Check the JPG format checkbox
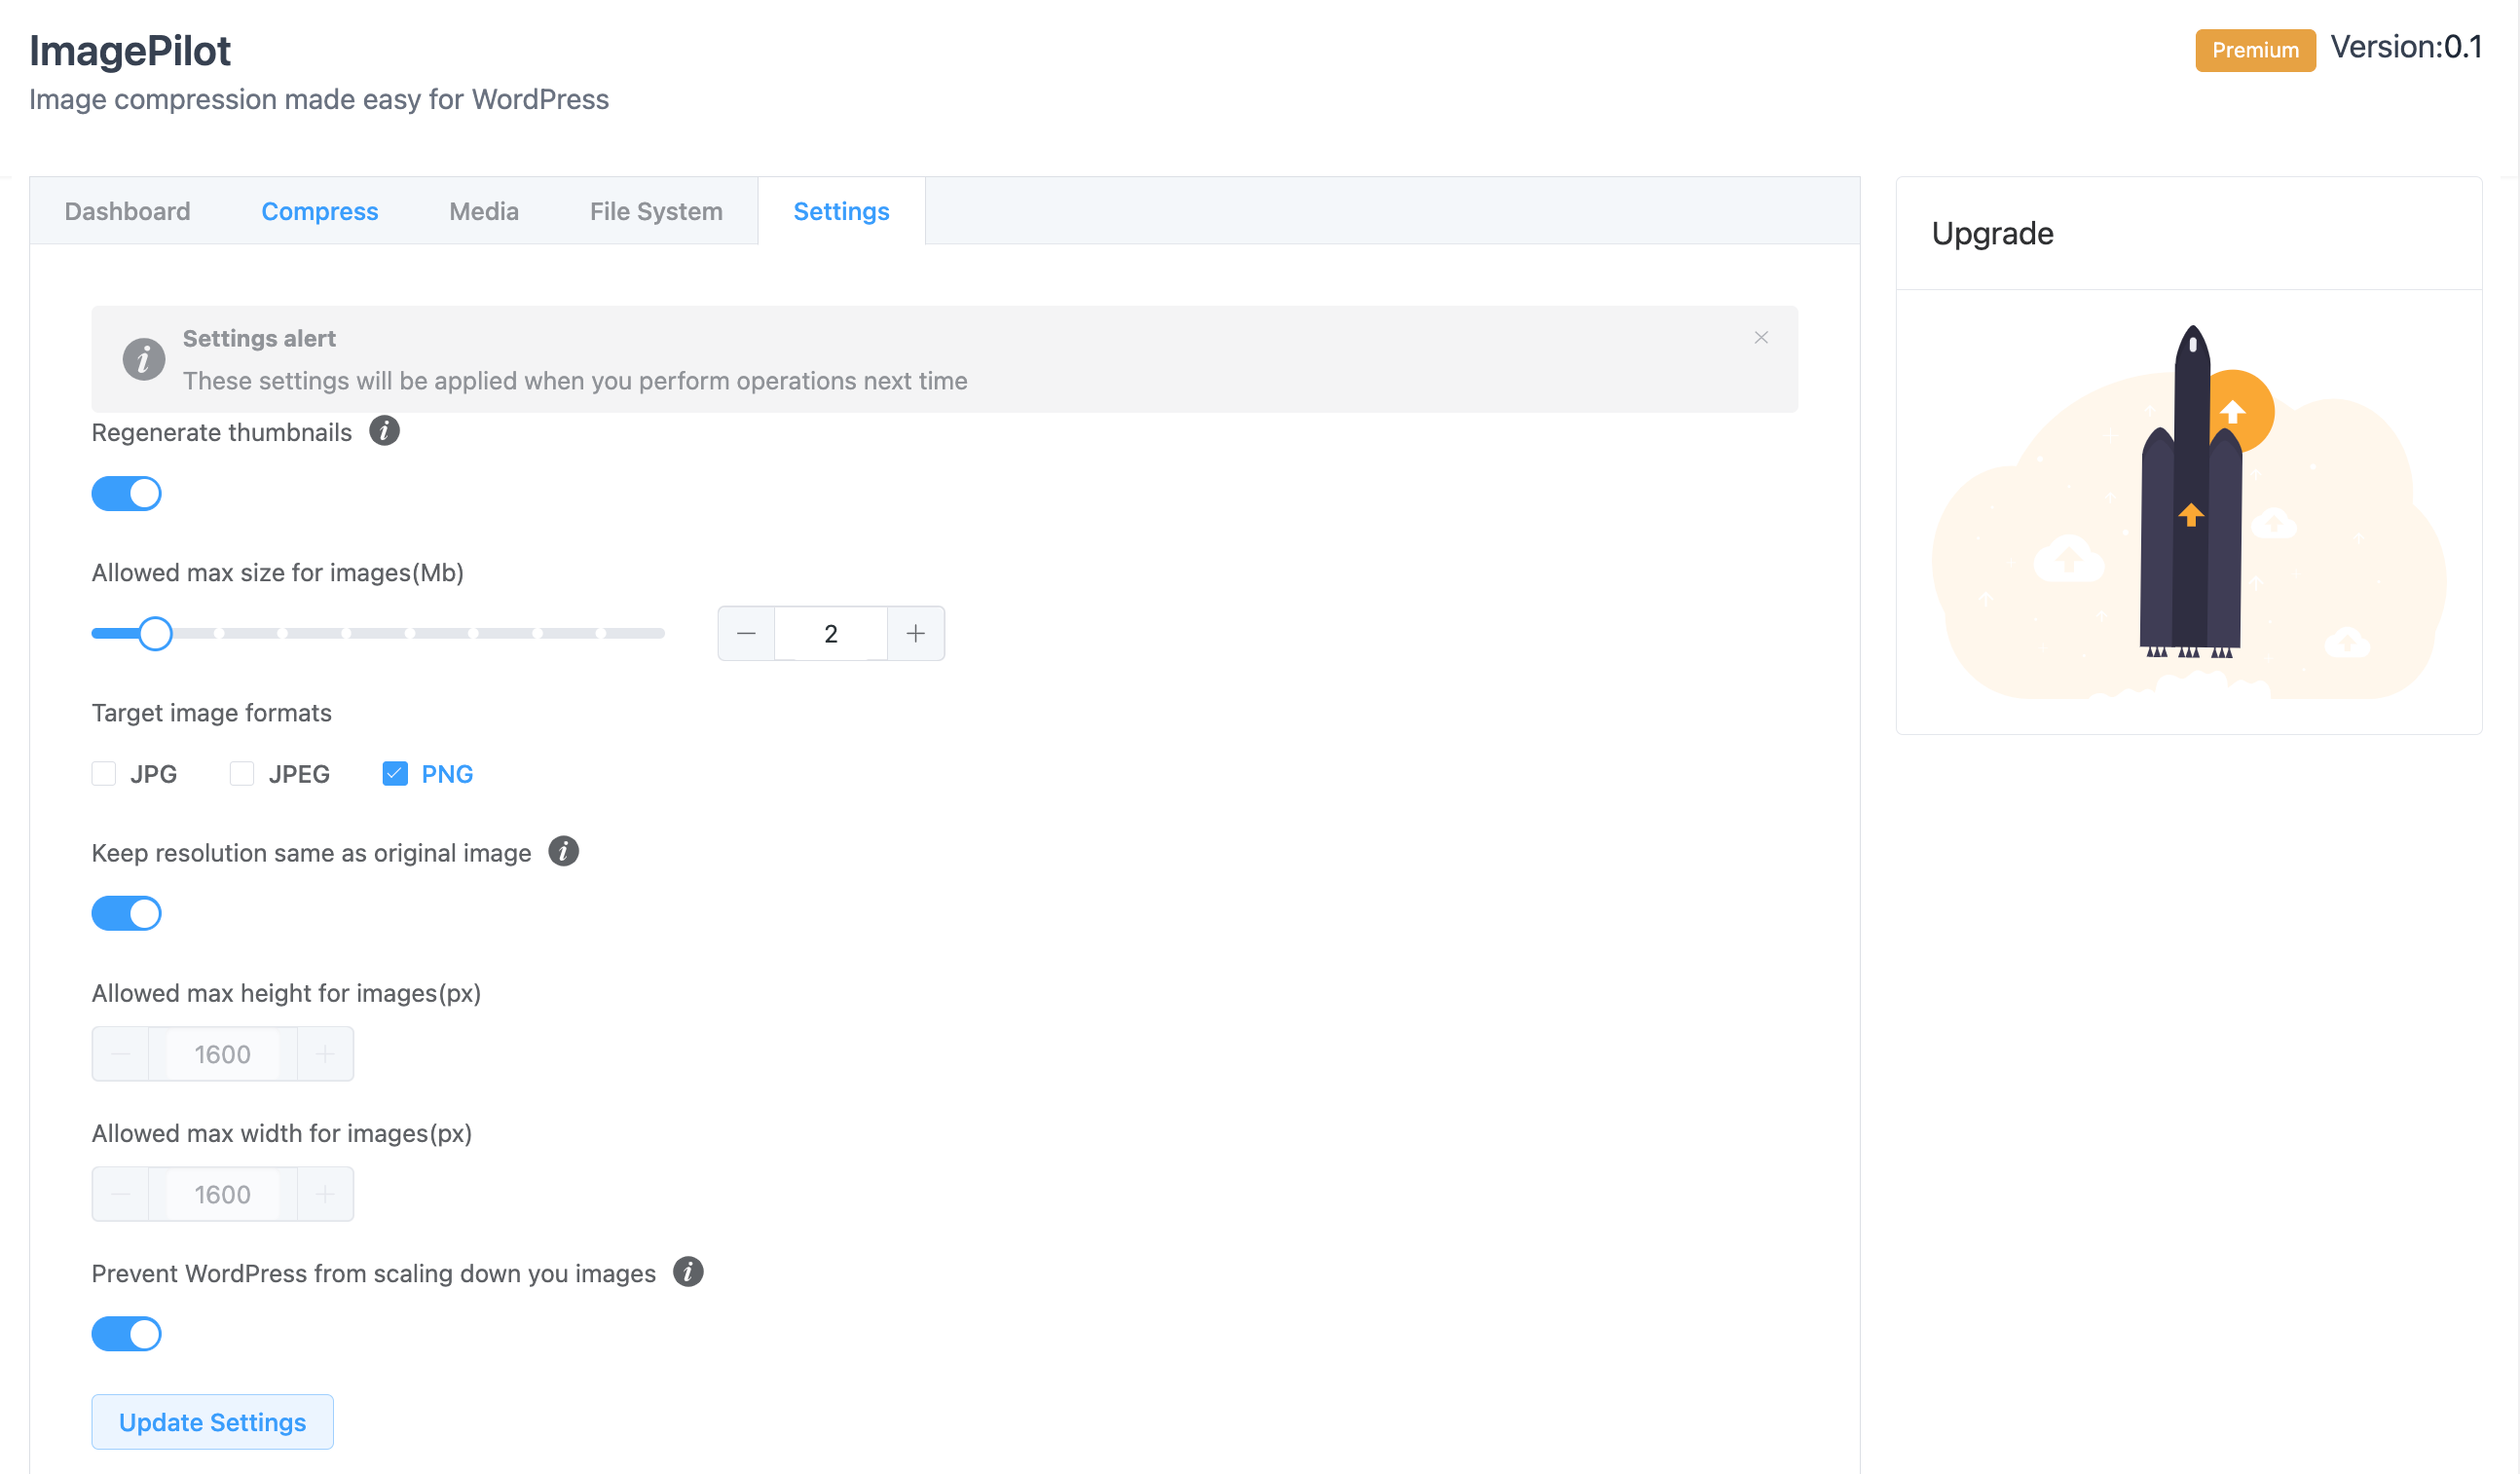Screen dimensions: 2520x1474 point(104,774)
